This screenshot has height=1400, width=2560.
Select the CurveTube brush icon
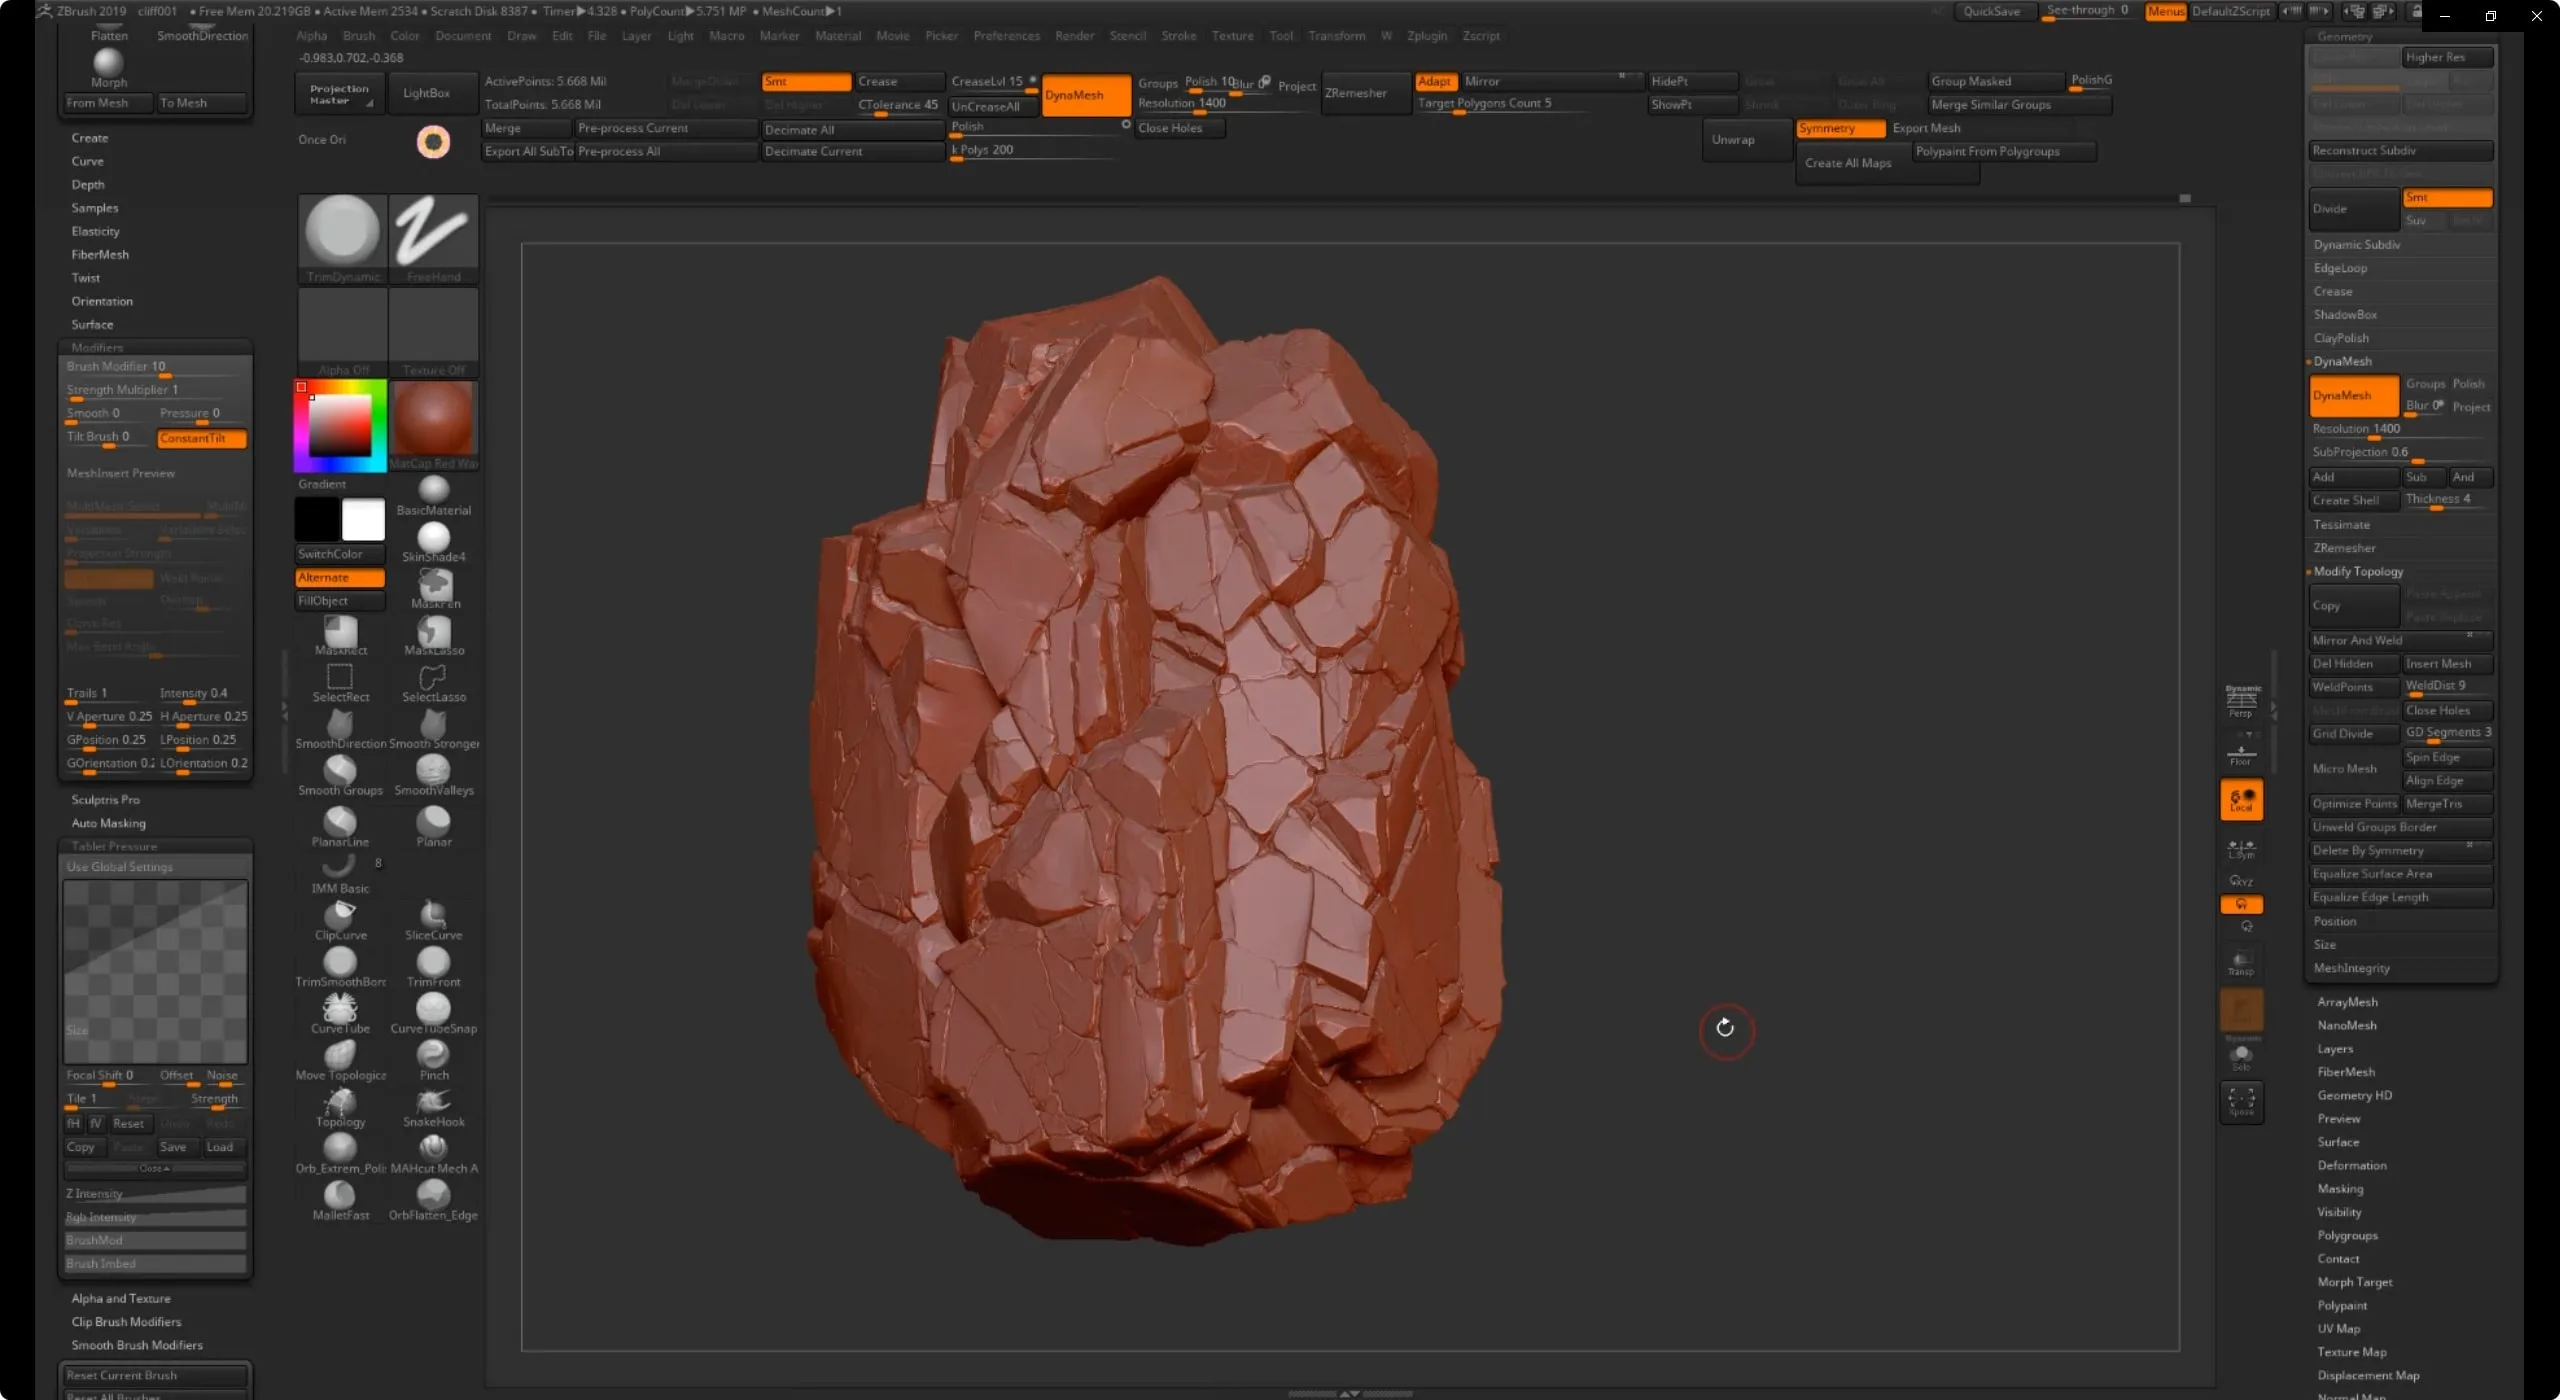coord(340,1008)
